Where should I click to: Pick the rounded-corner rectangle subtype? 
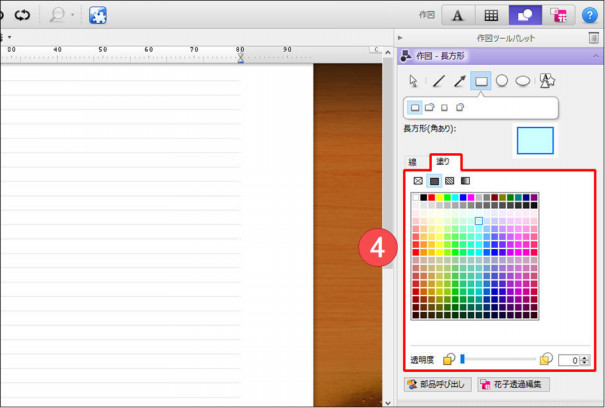(429, 107)
